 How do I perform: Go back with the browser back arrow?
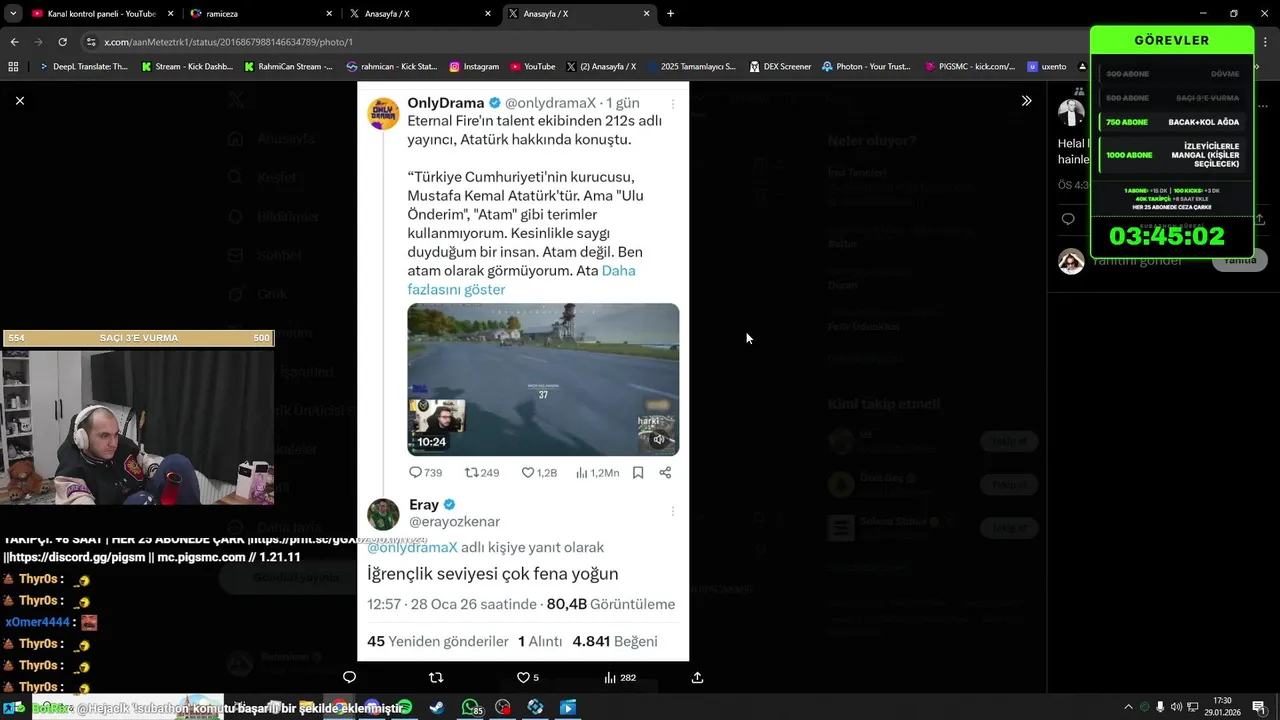14,42
